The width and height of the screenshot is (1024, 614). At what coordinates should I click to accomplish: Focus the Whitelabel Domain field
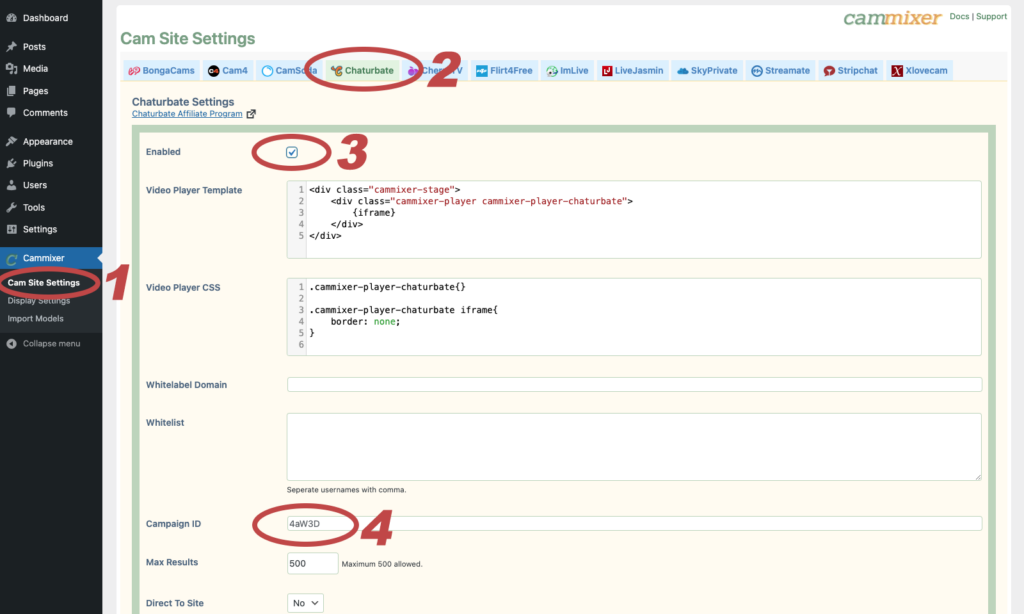coord(634,385)
